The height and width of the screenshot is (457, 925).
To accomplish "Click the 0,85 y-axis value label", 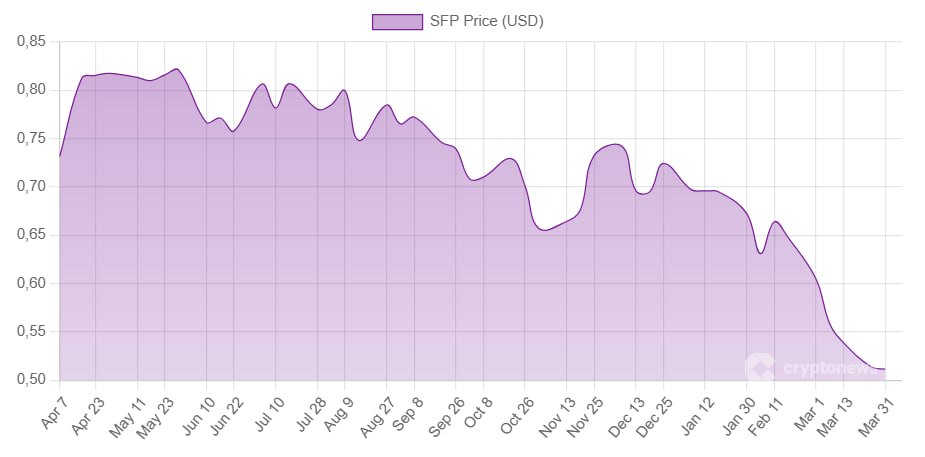I will (x=31, y=42).
